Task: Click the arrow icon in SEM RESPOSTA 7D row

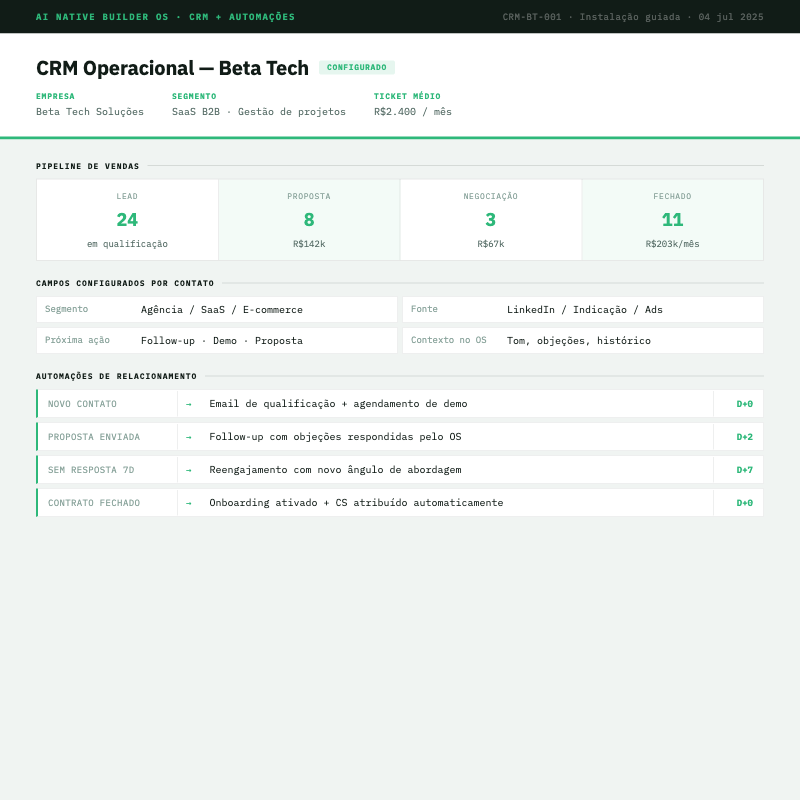Action: click(x=189, y=470)
